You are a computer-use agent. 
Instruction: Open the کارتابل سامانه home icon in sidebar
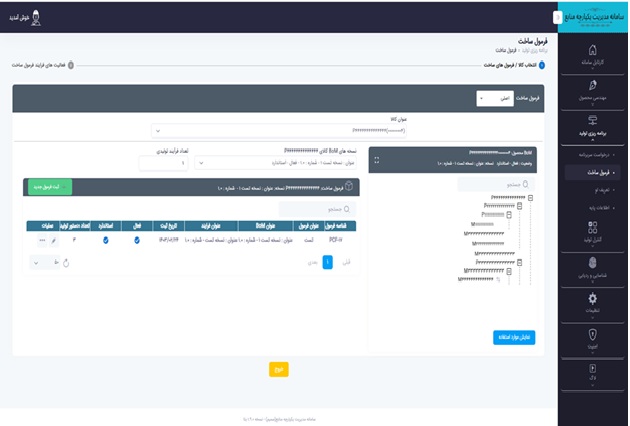[x=592, y=51]
